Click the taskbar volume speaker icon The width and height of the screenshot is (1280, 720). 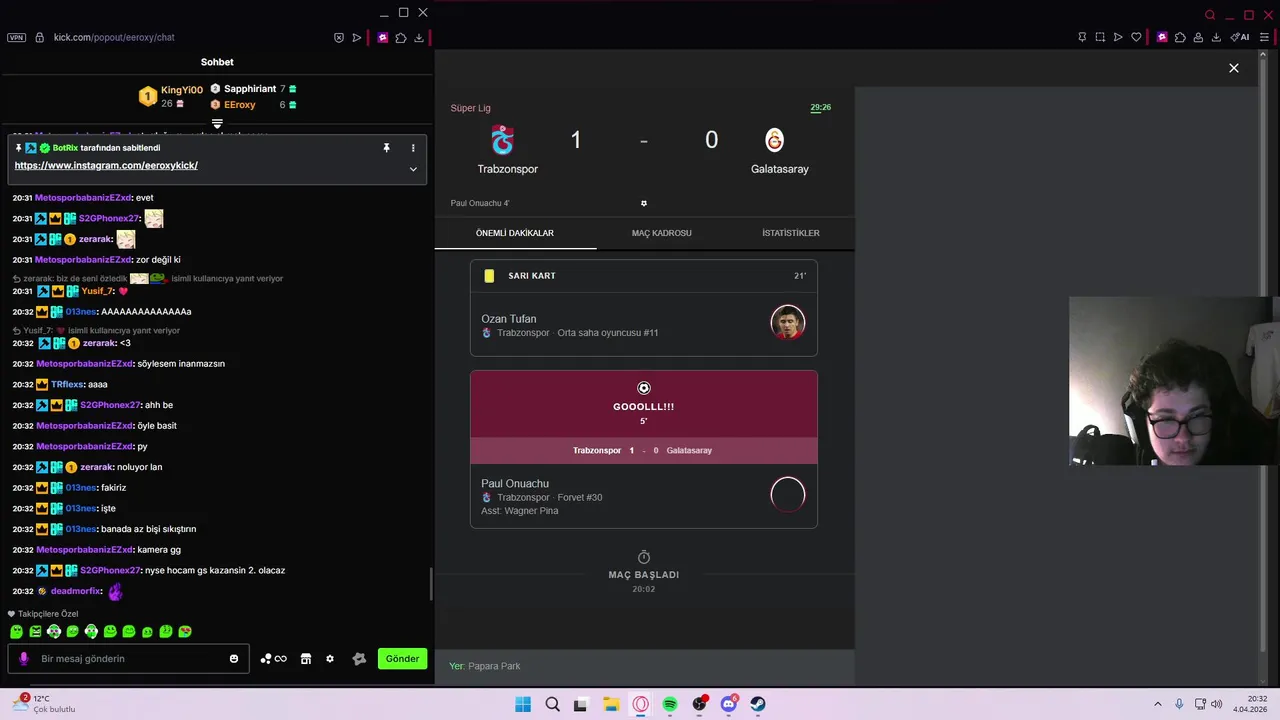tap(1217, 704)
